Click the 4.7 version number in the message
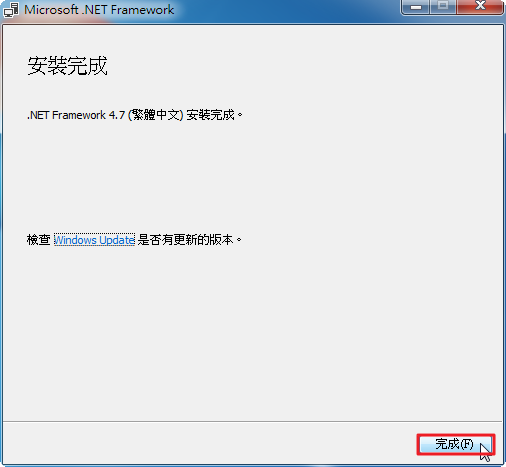The width and height of the screenshot is (506, 467). (x=117, y=115)
